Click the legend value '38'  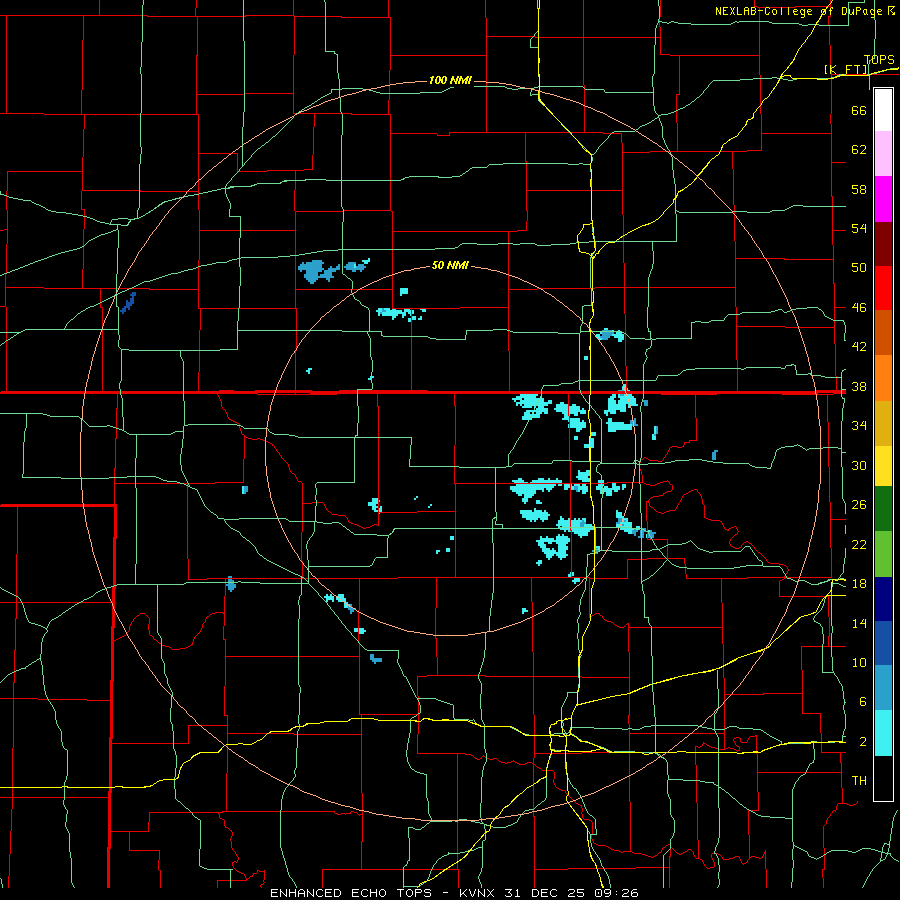pos(859,387)
